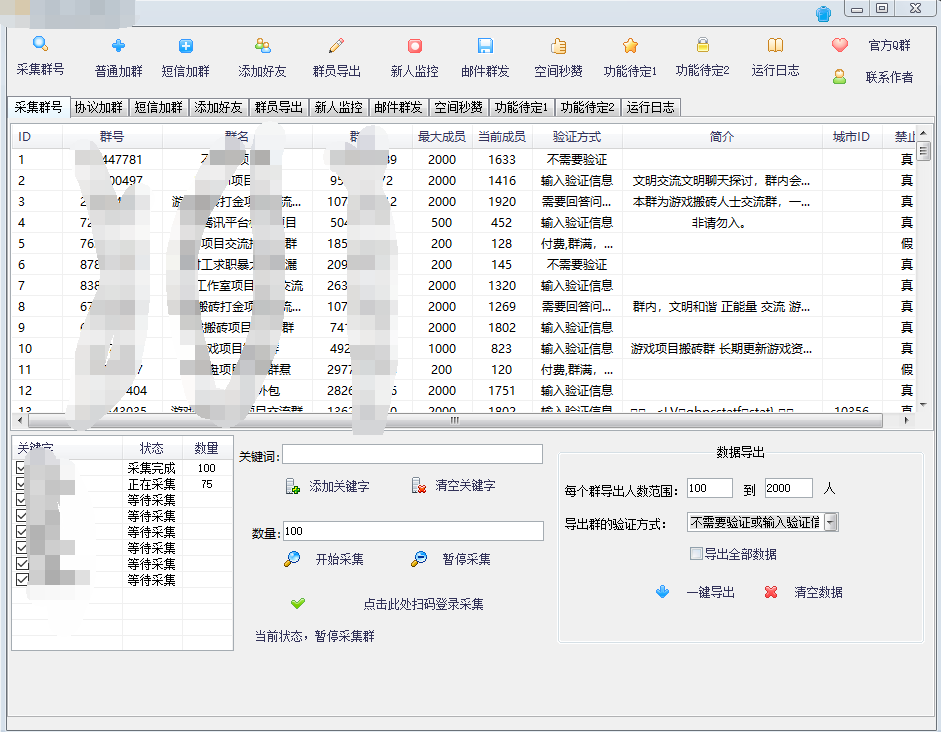The image size is (941, 732).
Task: Open the 邮件群发 tab
Action: (398, 107)
